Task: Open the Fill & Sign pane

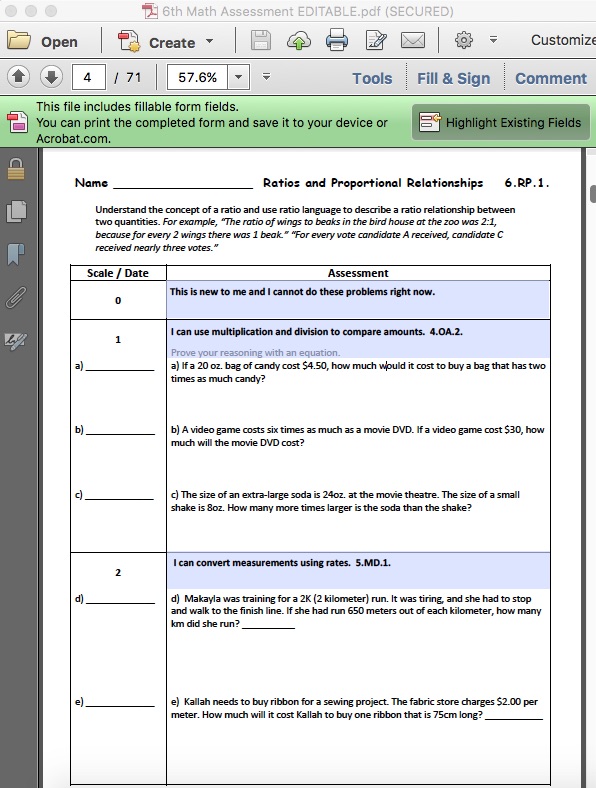Action: pos(453,78)
